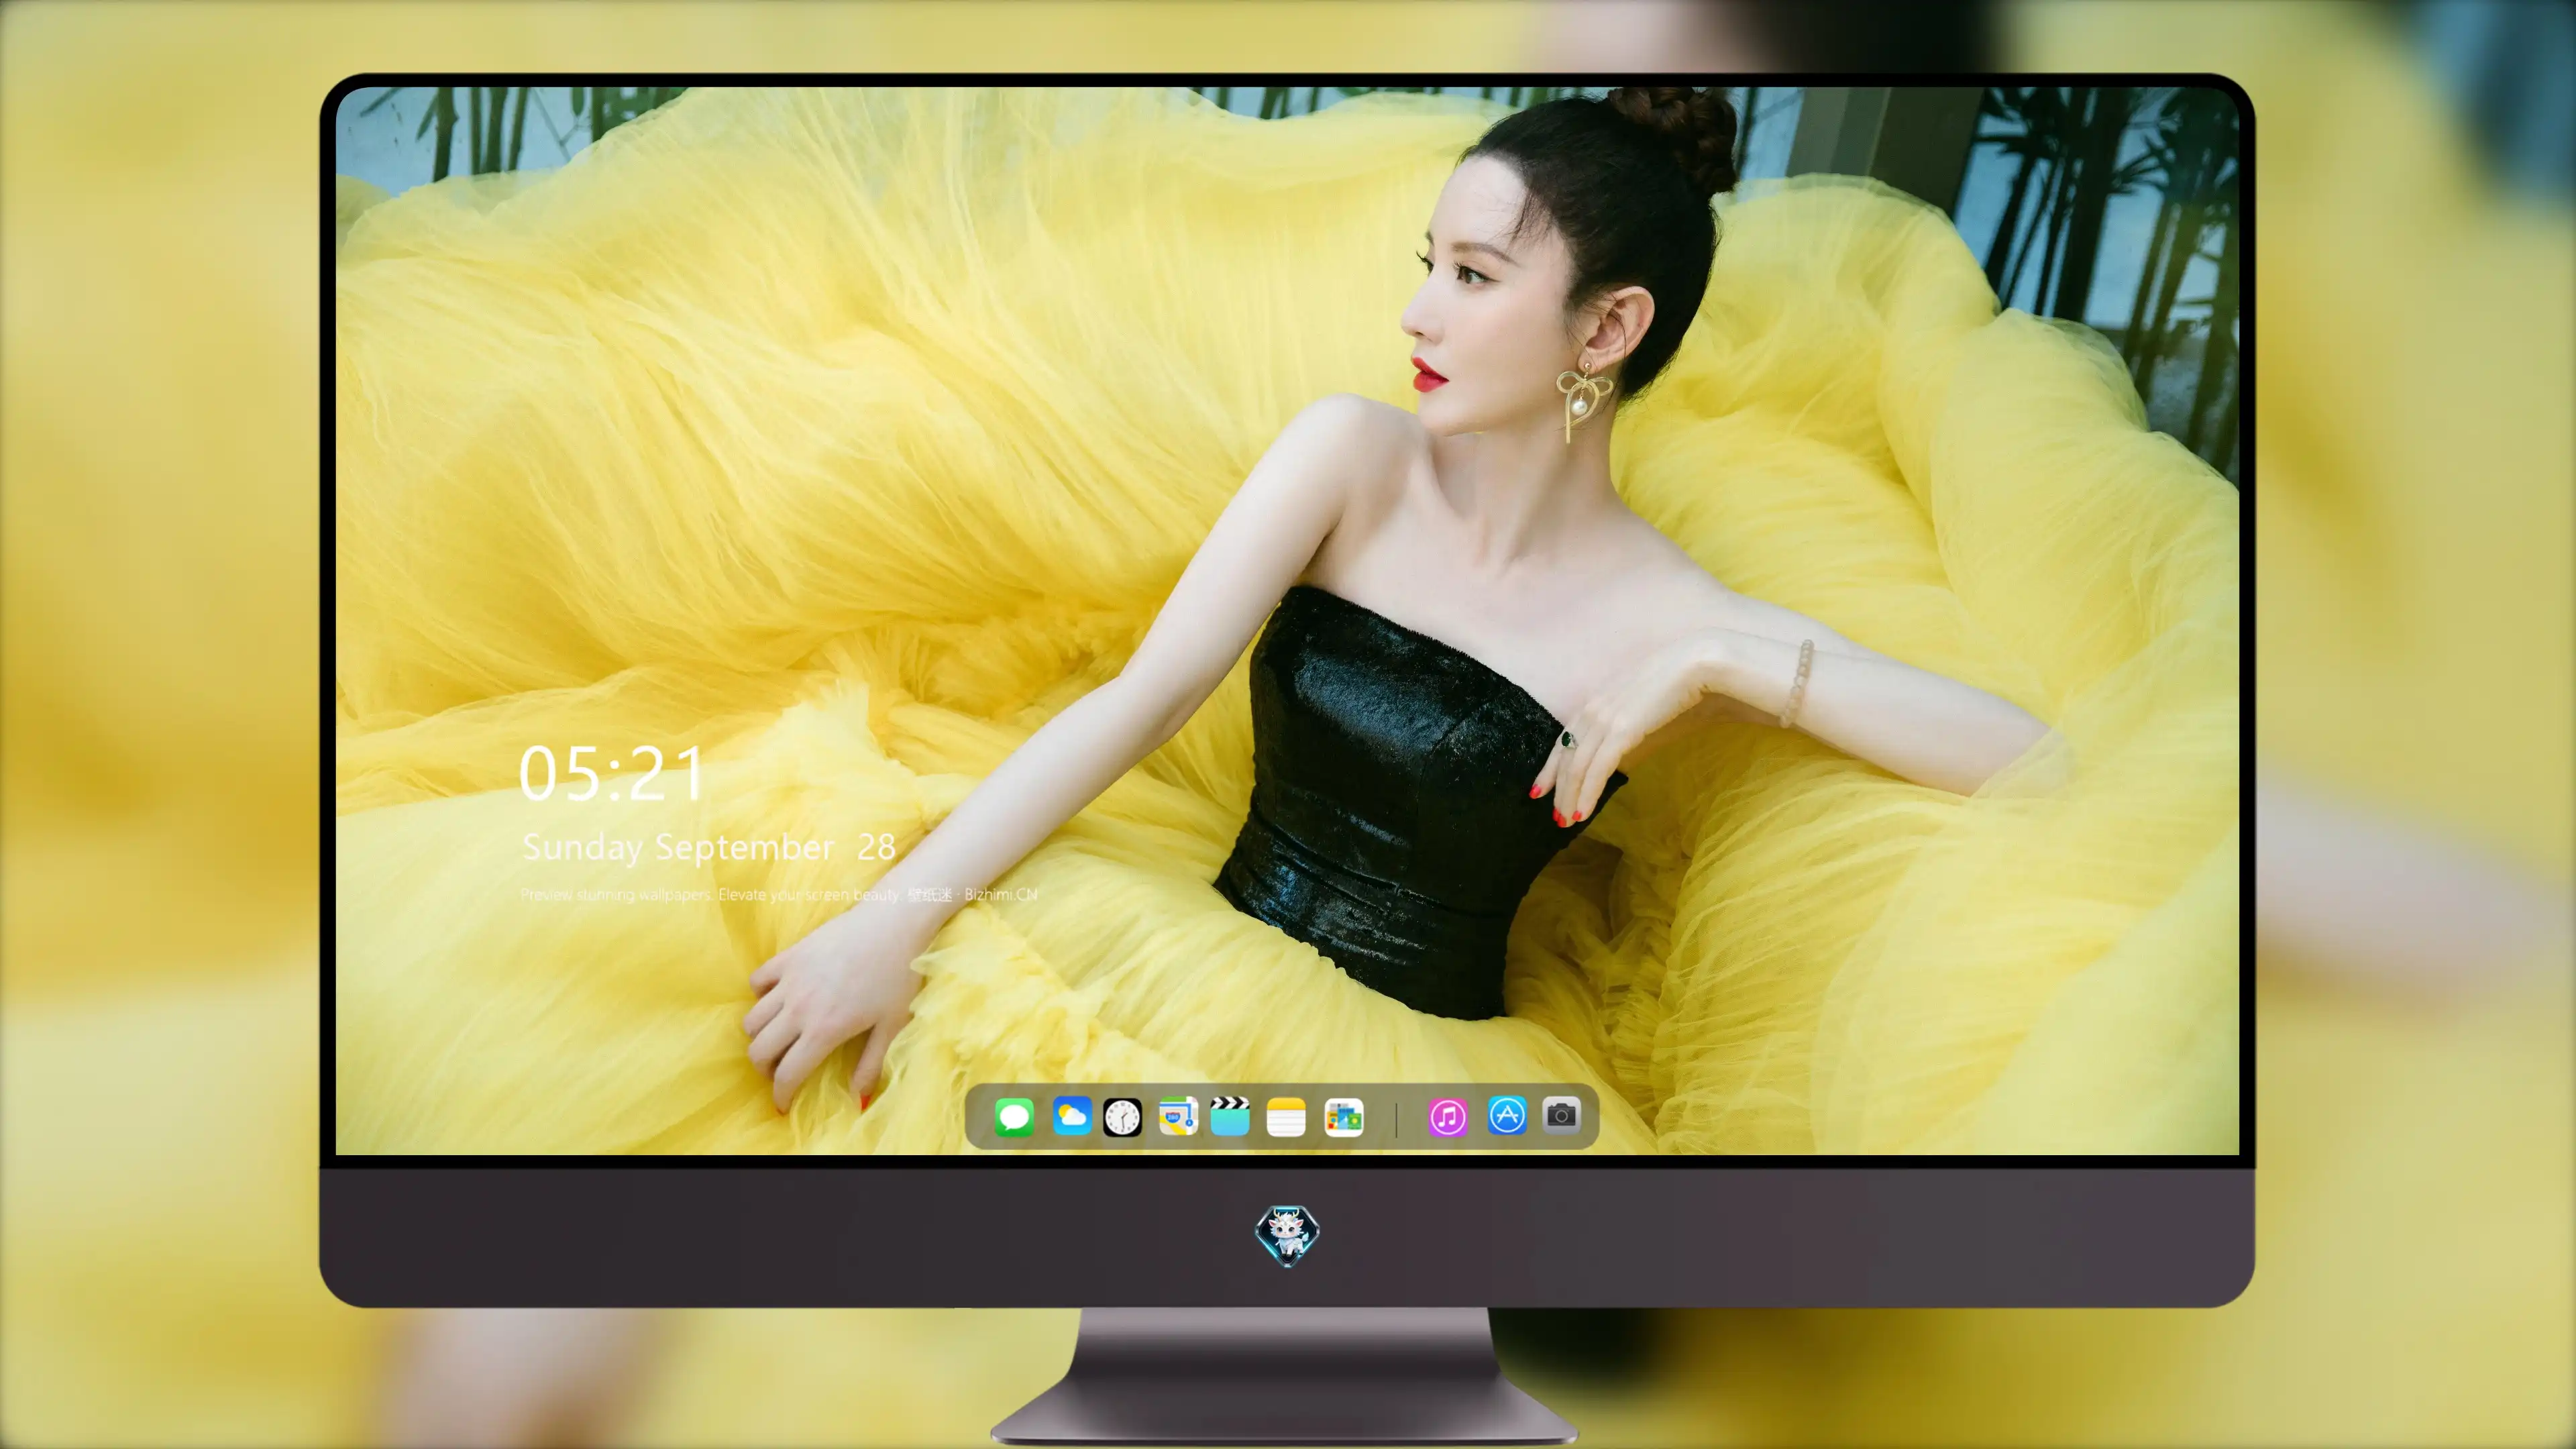Launch the Camera app from the dock
Screen dimensions: 2576x1449
pos(1561,1115)
